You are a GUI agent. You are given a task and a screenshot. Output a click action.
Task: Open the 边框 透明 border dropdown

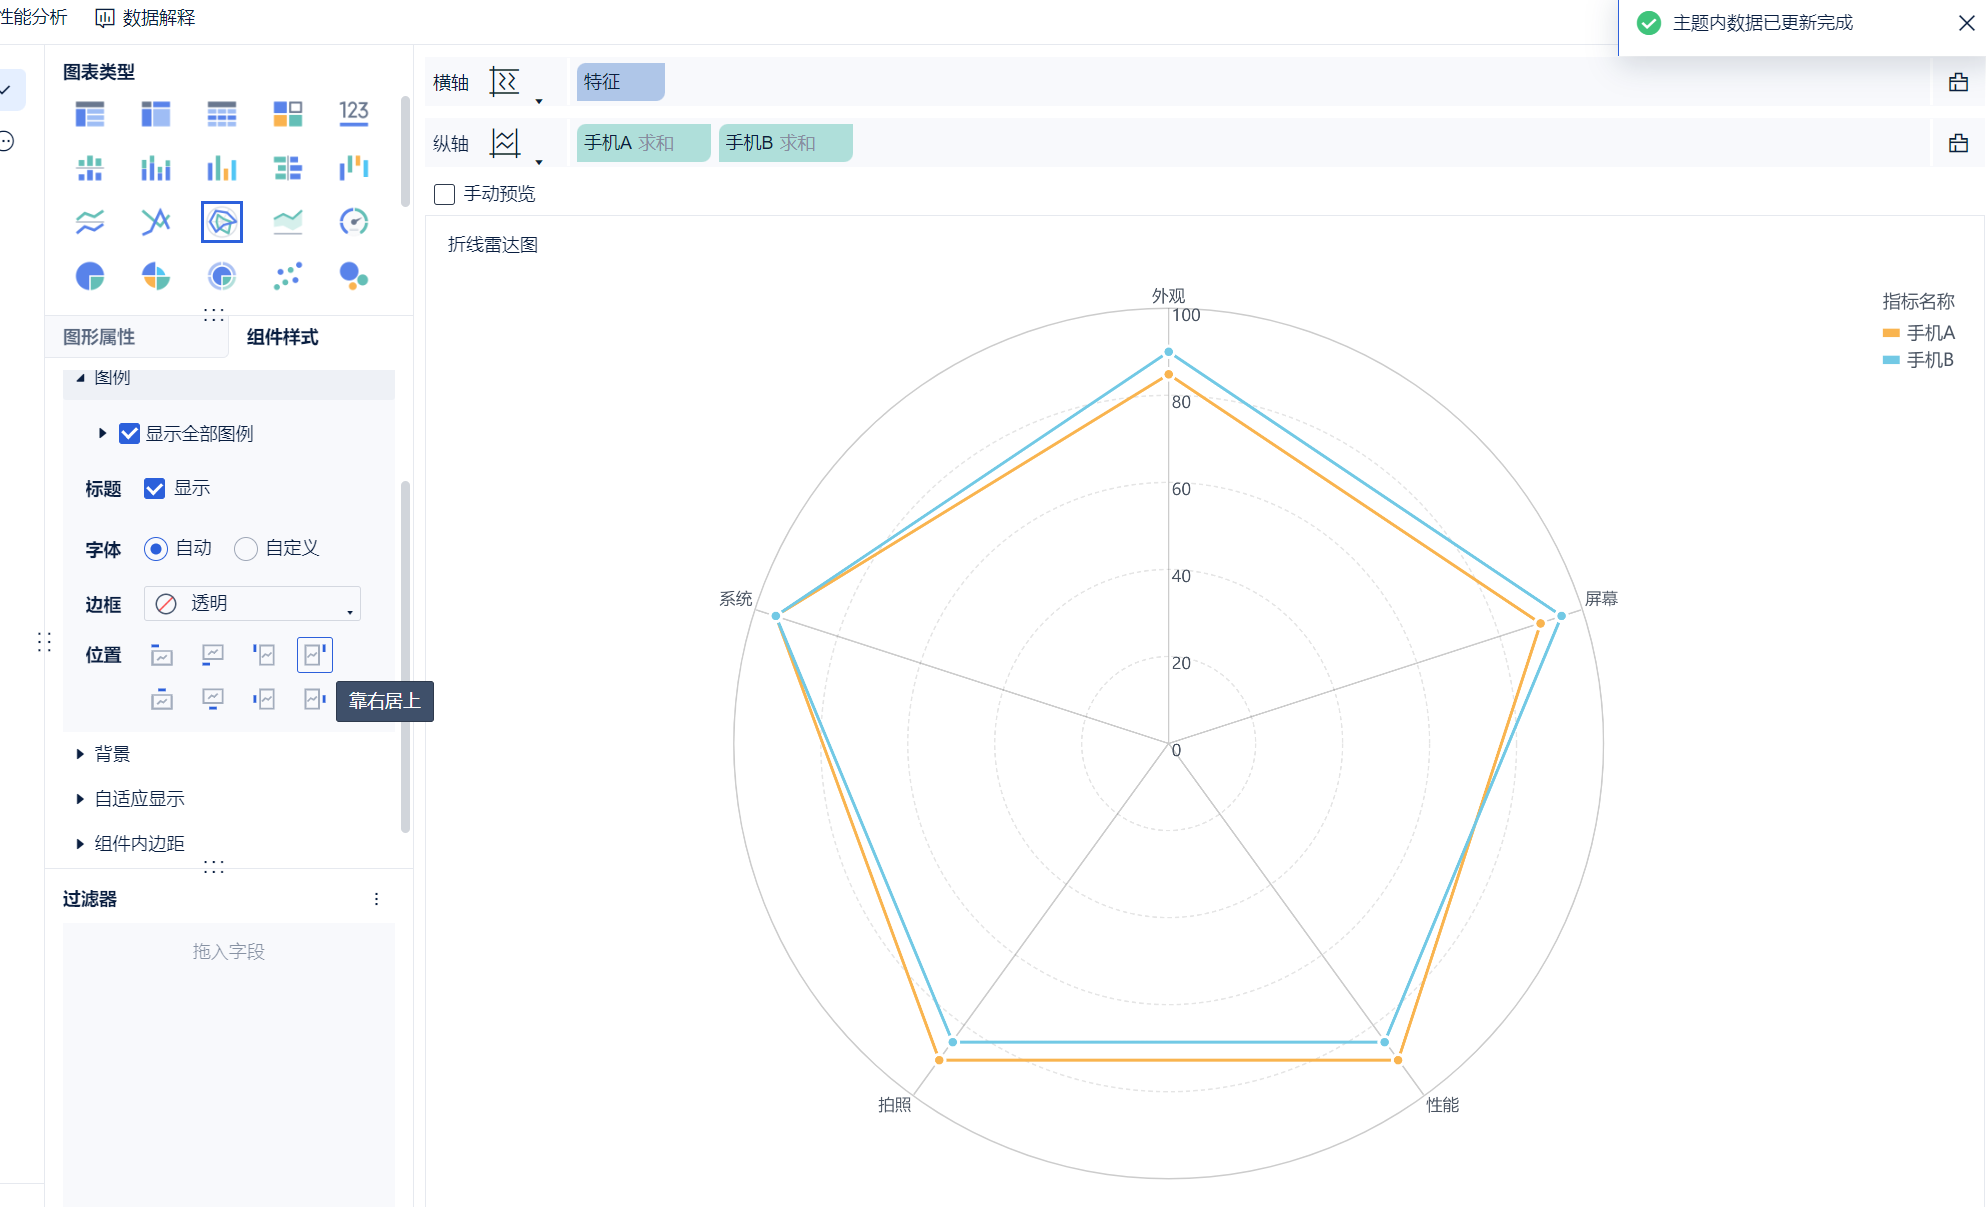tap(253, 604)
